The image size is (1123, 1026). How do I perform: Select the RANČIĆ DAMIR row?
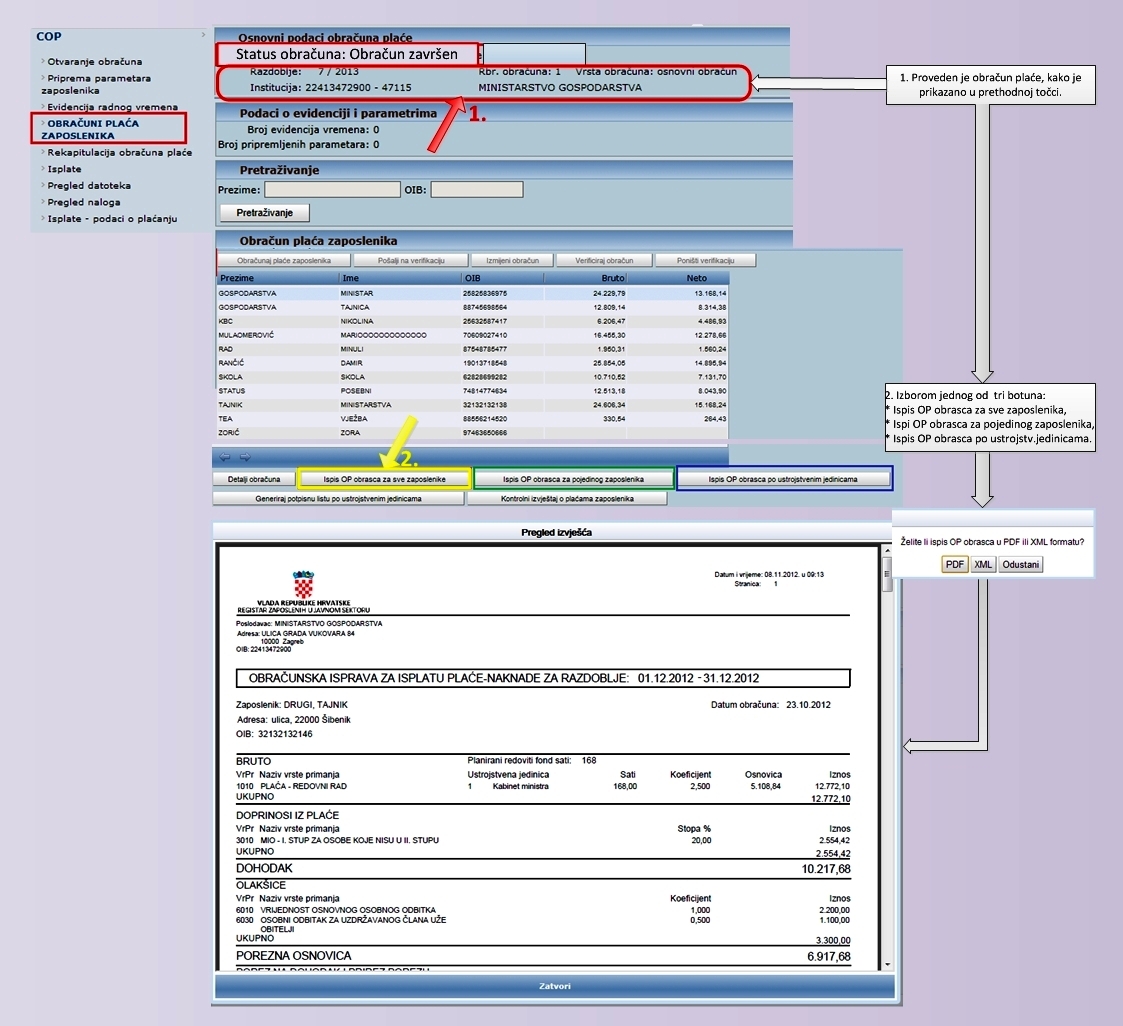[x=473, y=363]
